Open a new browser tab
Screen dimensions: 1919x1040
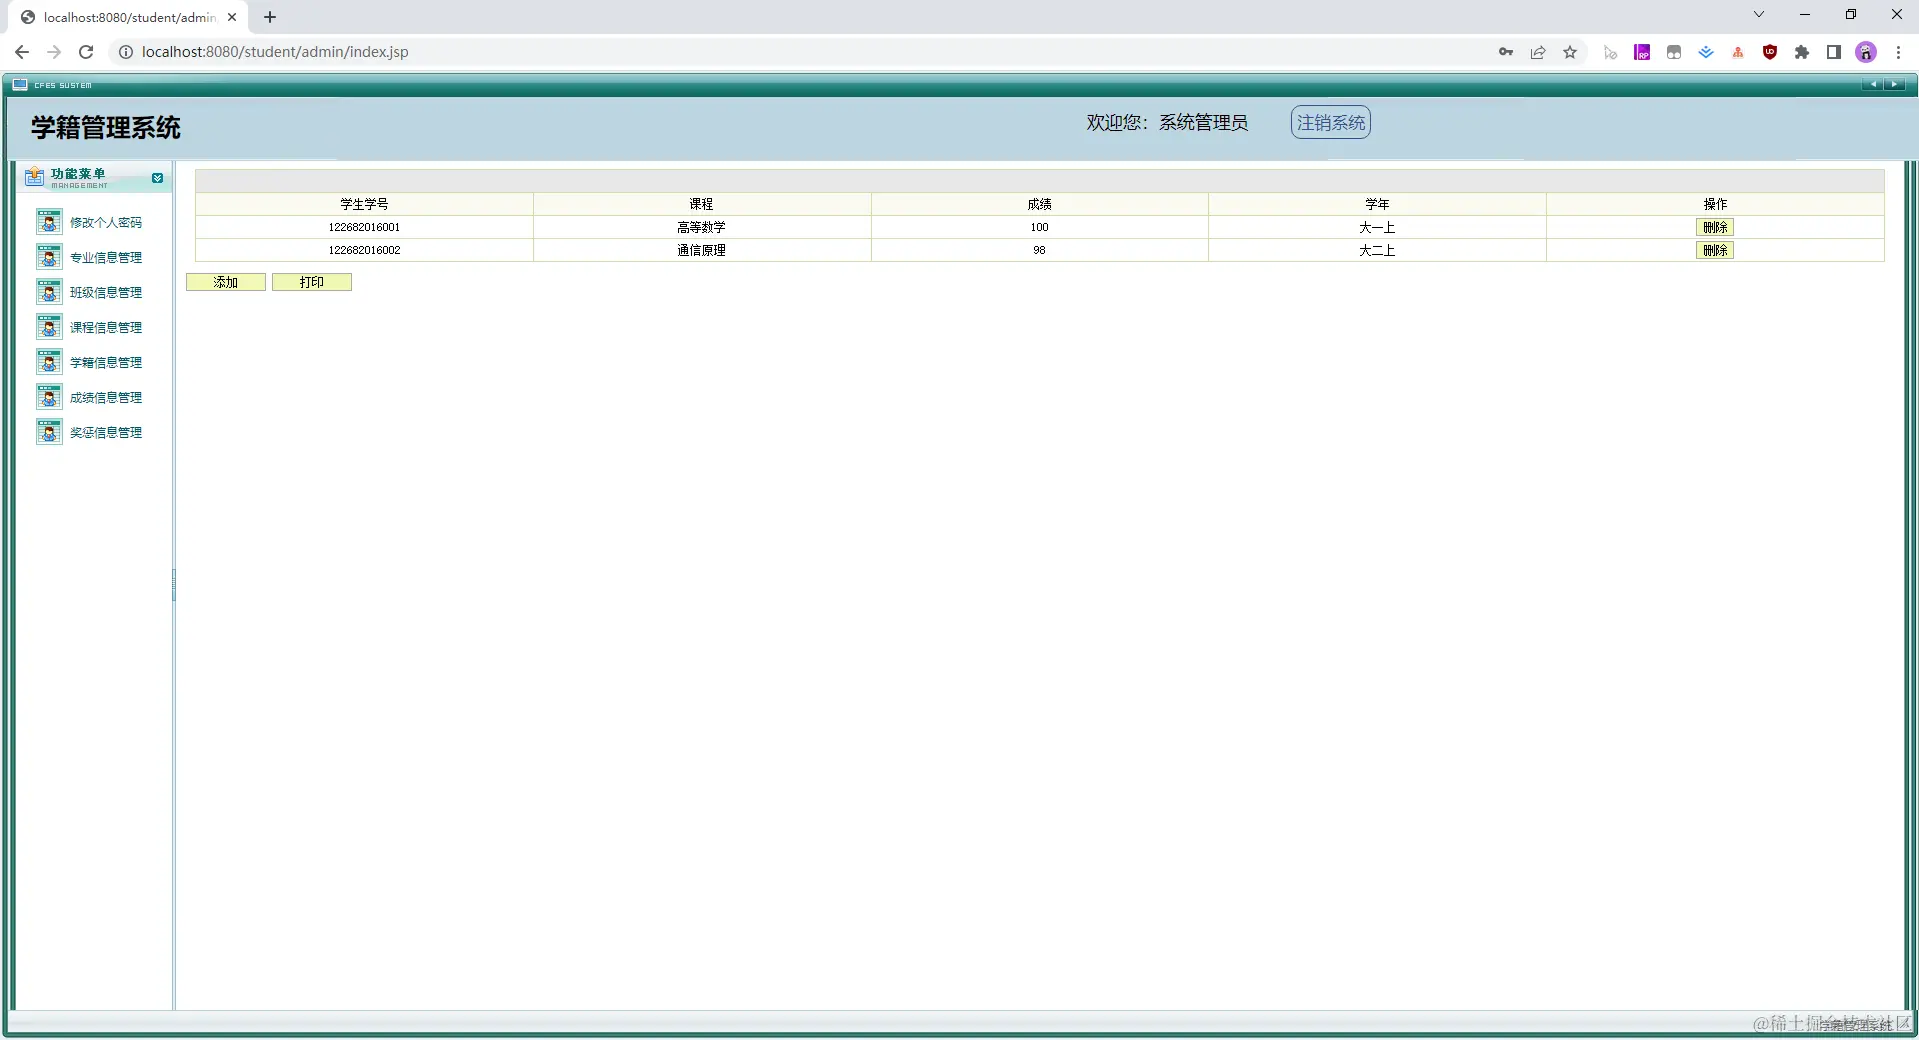click(x=270, y=17)
